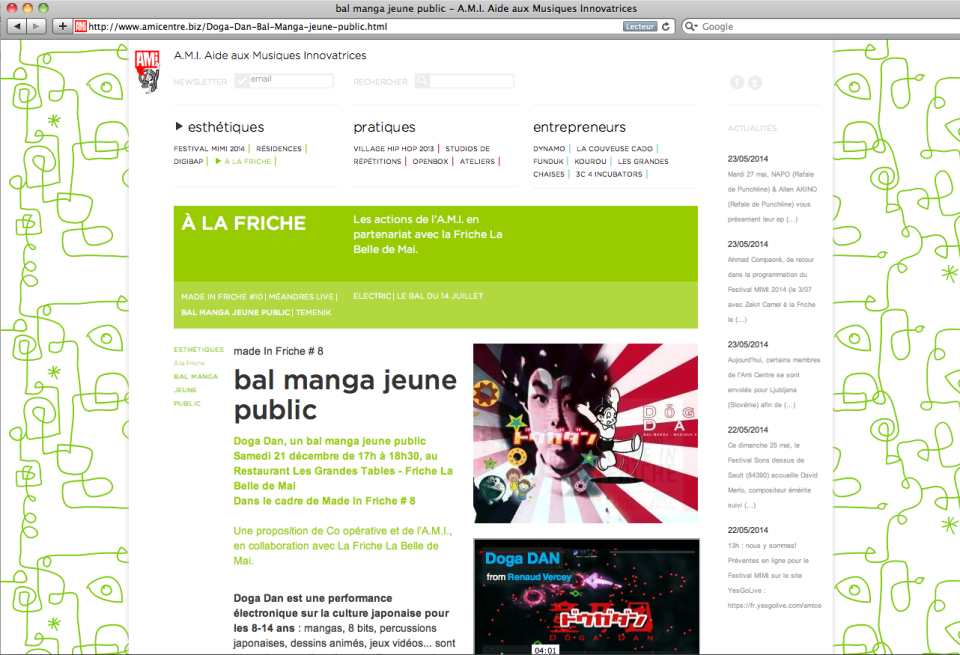The width and height of the screenshot is (960, 655).
Task: Click the newsletter email input field
Action: pyautogui.click(x=291, y=81)
